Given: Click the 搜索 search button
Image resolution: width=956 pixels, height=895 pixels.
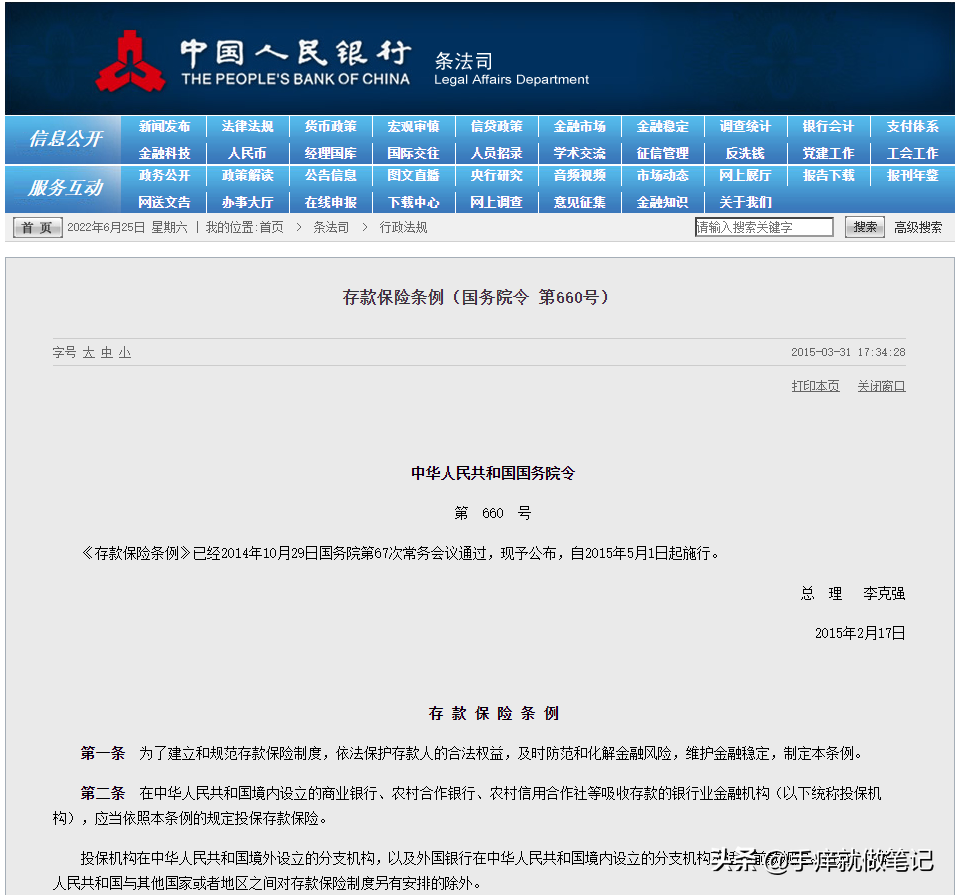Looking at the screenshot, I should click(x=865, y=227).
